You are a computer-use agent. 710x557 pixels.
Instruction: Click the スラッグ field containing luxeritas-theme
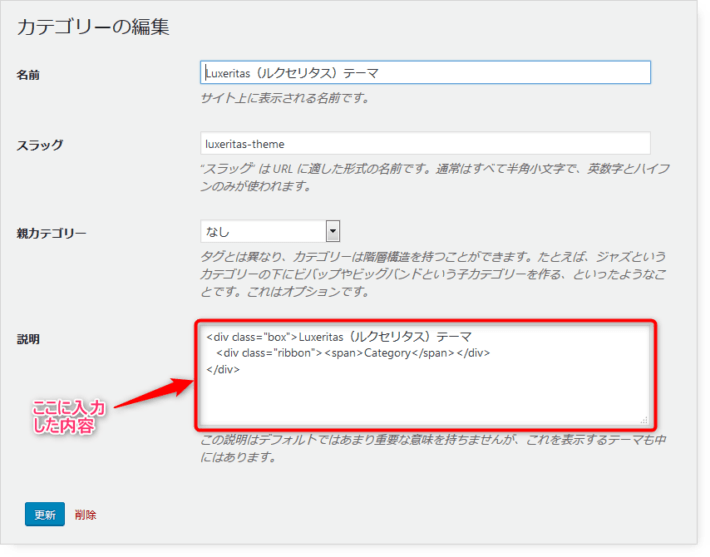click(425, 144)
